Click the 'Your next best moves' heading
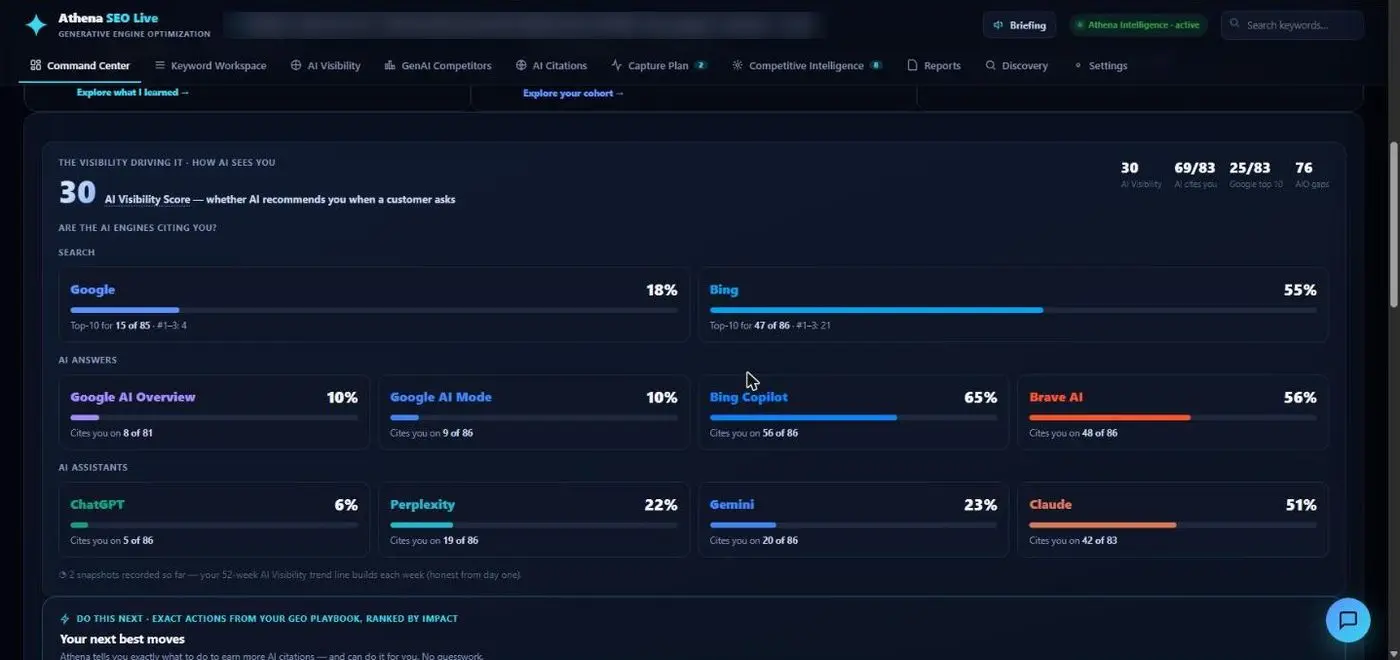The width and height of the screenshot is (1400, 660). (x=122, y=639)
